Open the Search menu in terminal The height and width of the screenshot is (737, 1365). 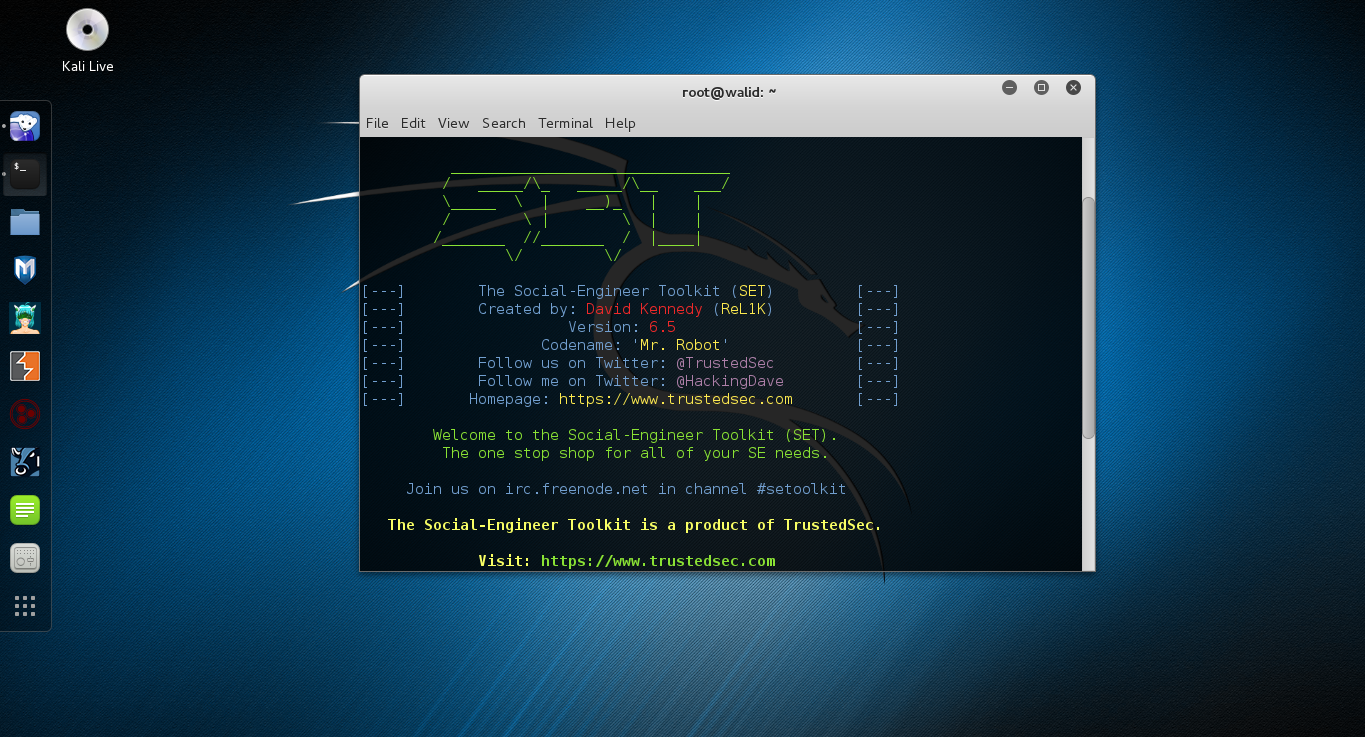pyautogui.click(x=503, y=123)
